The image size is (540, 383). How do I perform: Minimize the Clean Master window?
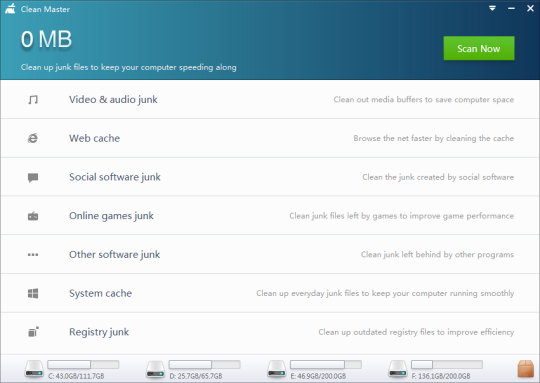(511, 8)
